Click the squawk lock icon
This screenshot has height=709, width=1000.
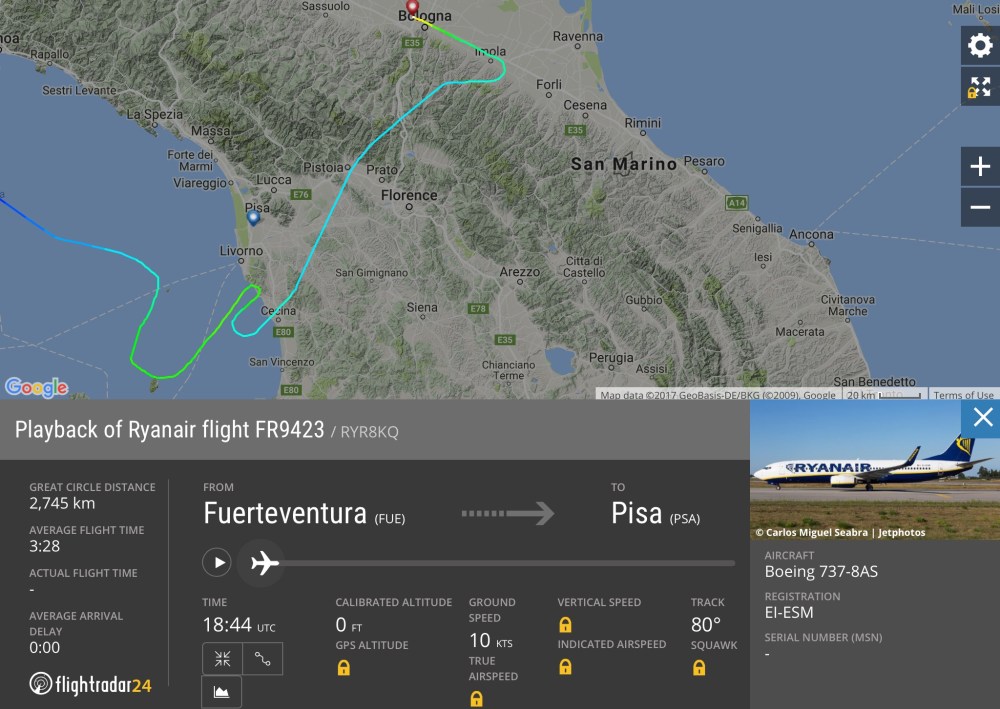[699, 667]
